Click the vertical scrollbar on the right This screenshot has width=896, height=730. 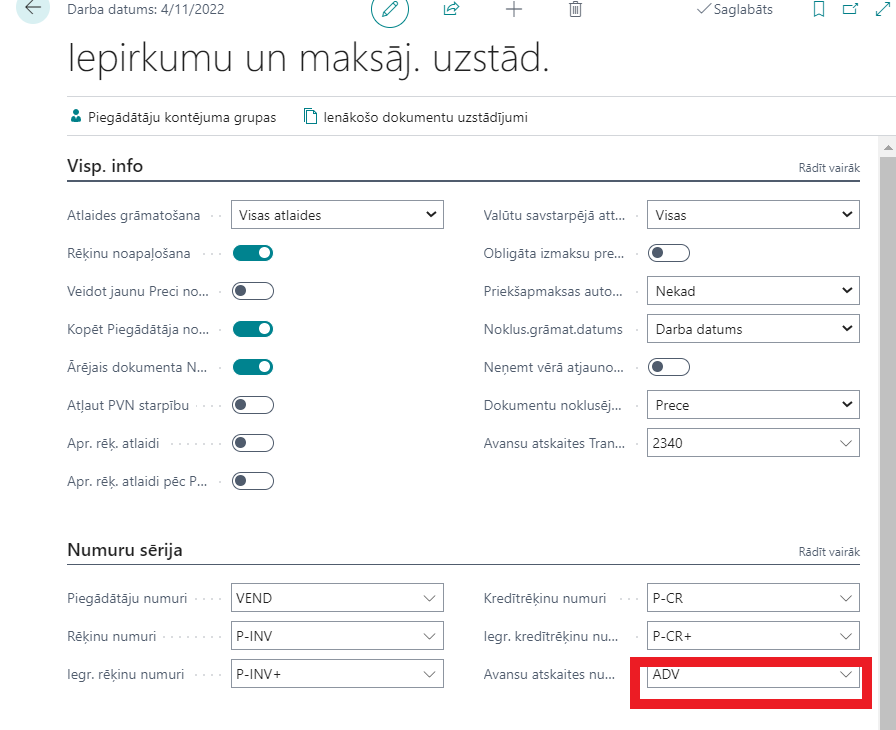click(x=886, y=400)
